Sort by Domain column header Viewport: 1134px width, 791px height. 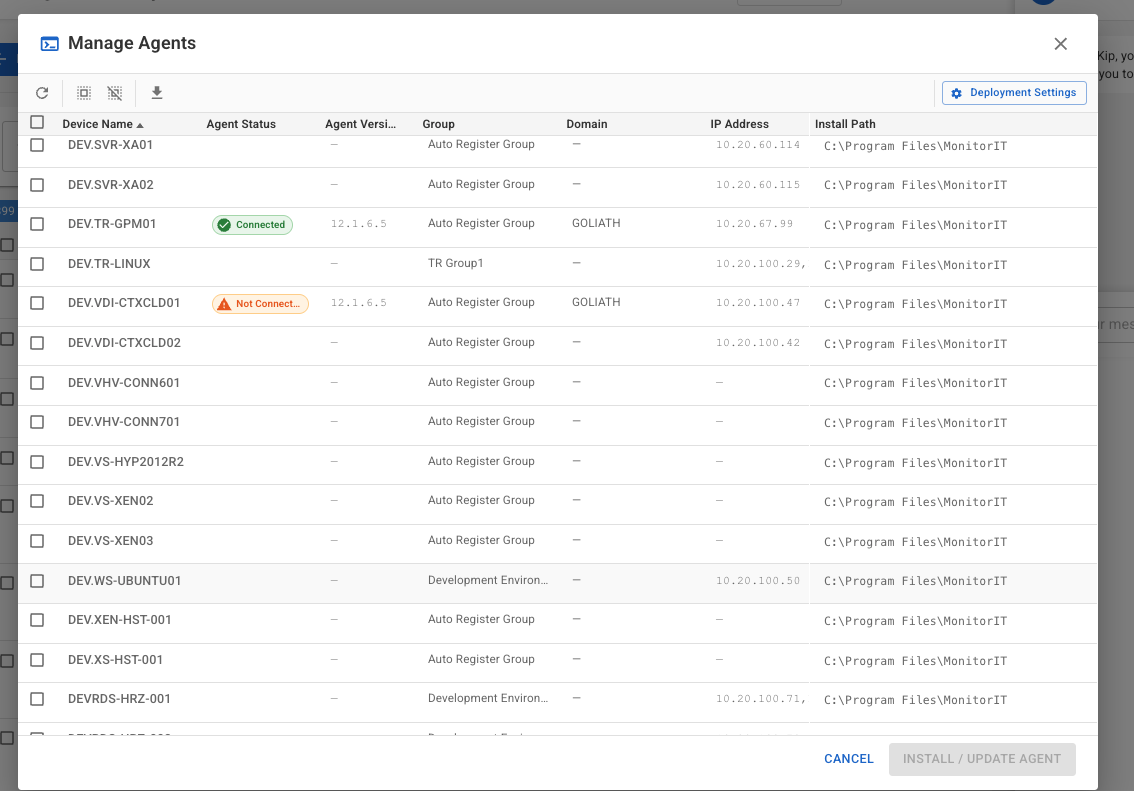tap(587, 124)
